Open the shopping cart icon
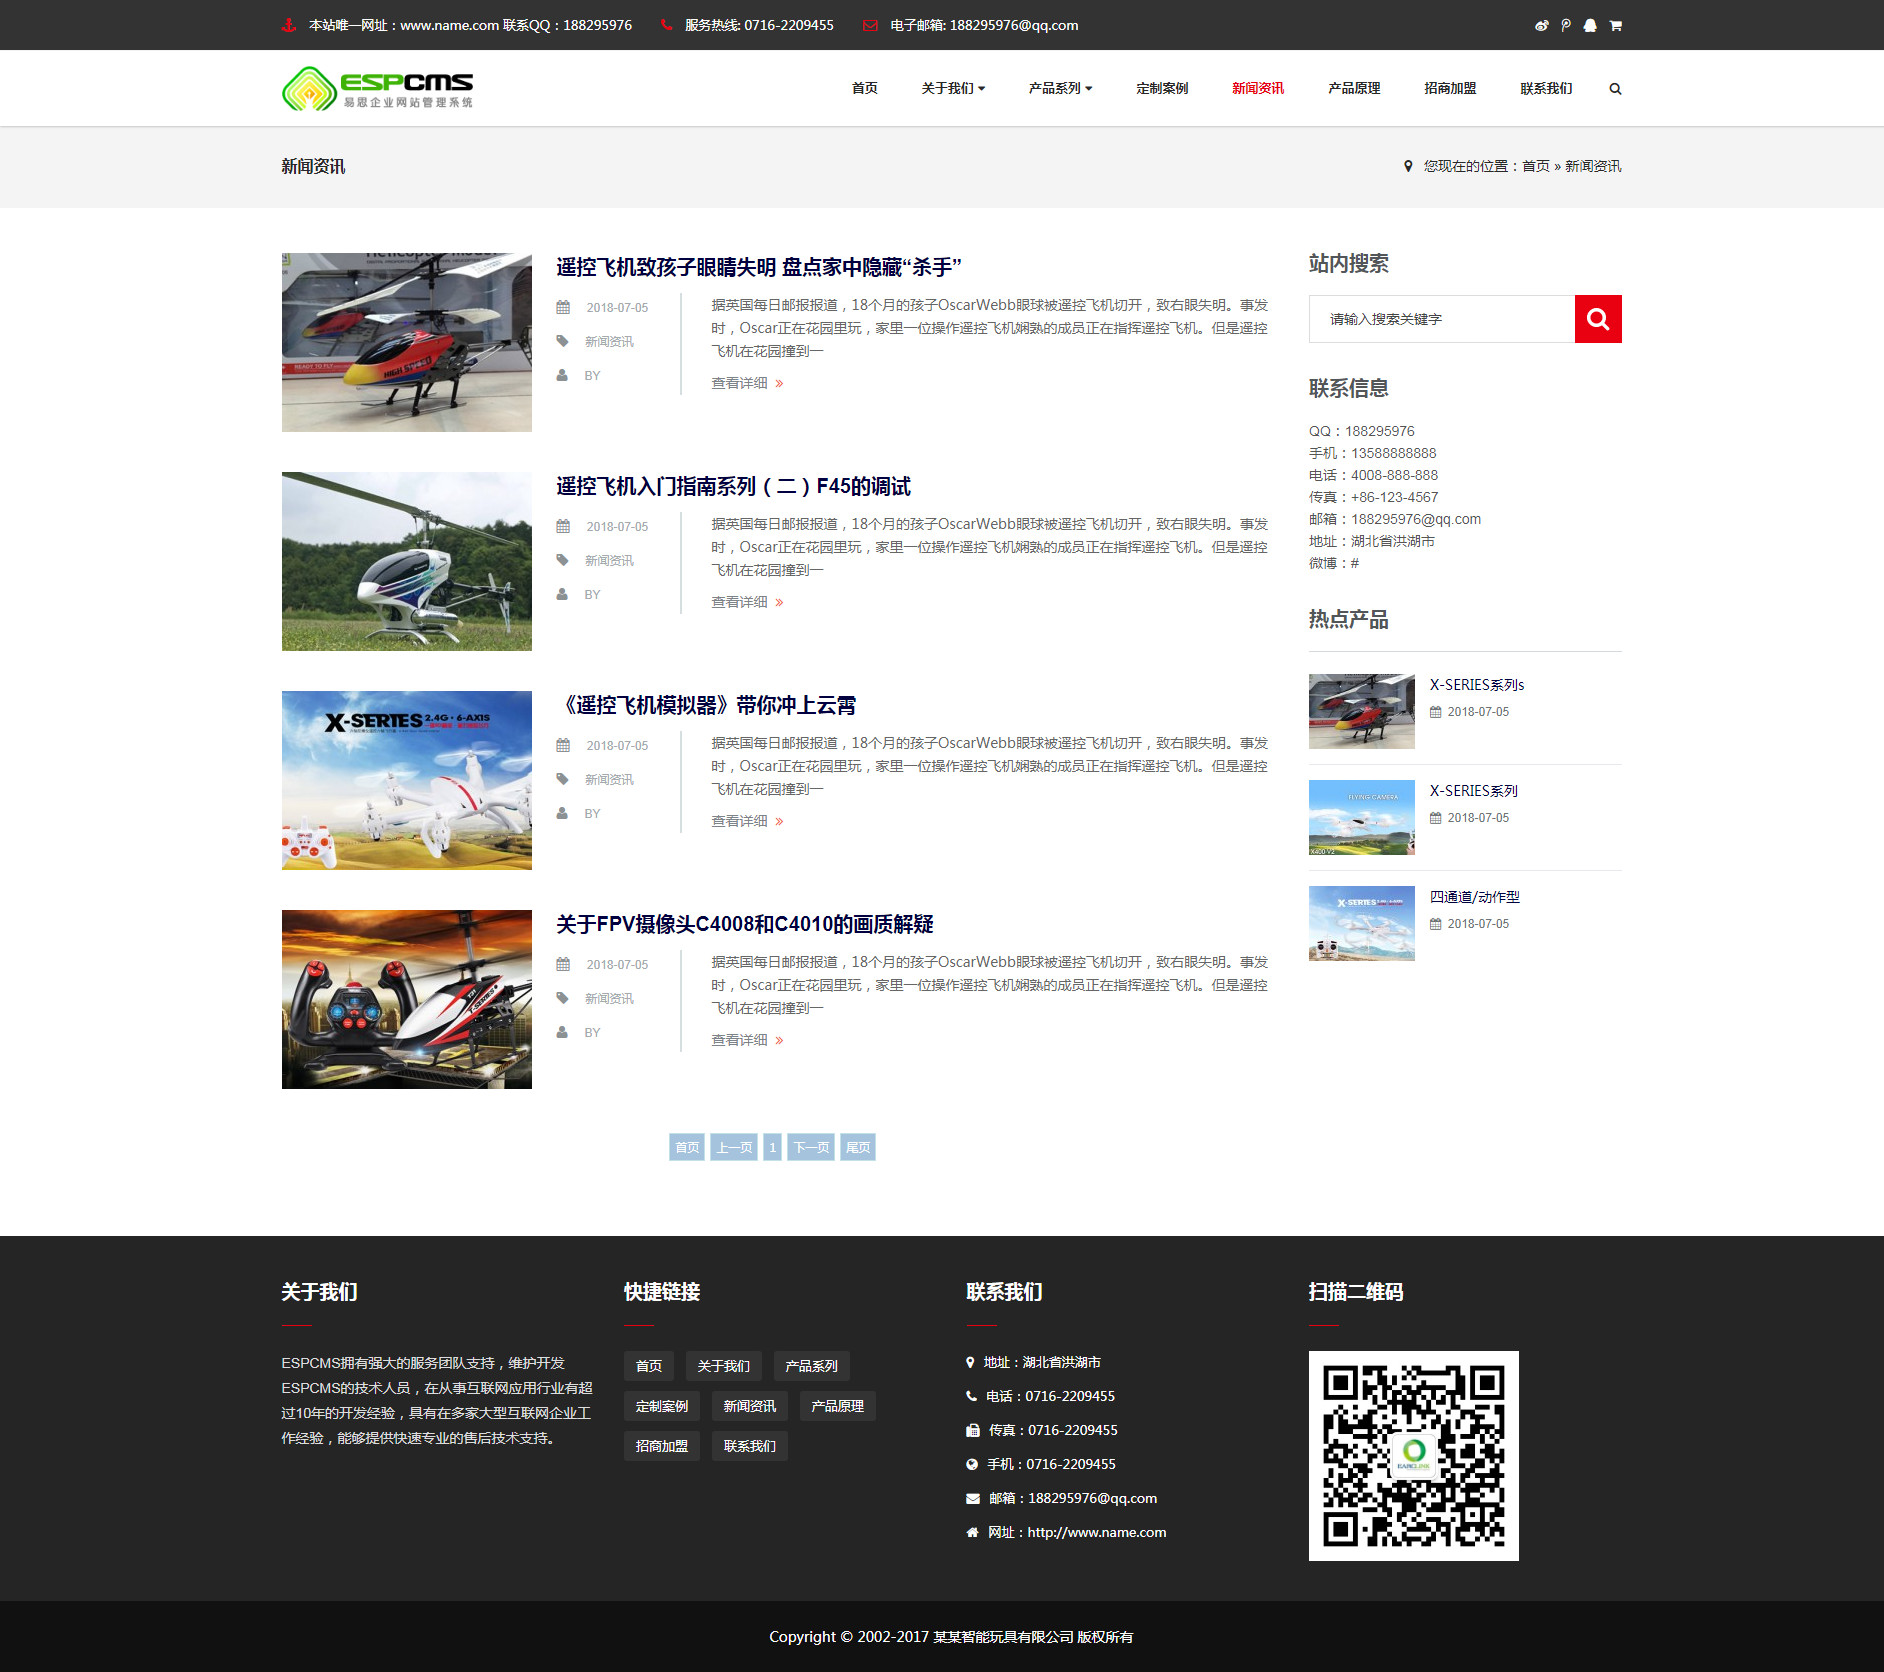This screenshot has width=1884, height=1672. pos(1615,25)
